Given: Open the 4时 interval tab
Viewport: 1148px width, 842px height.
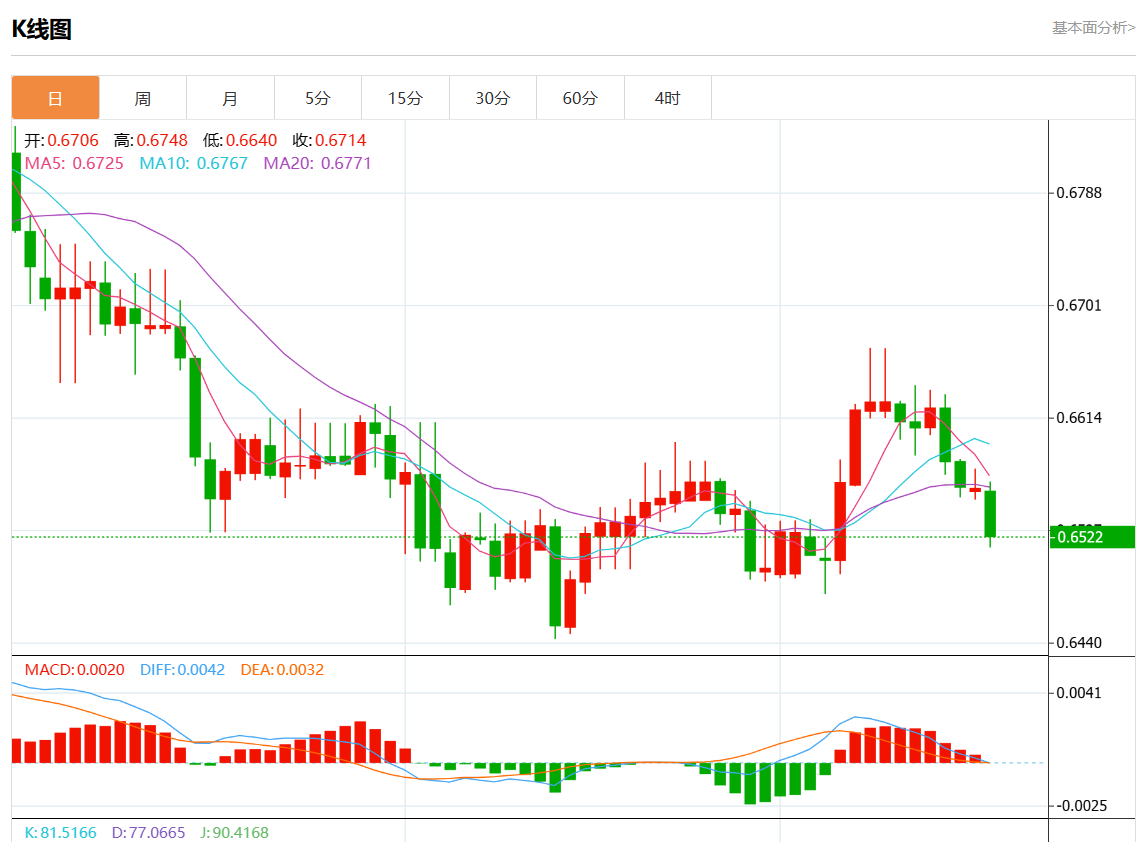Looking at the screenshot, I should (668, 97).
